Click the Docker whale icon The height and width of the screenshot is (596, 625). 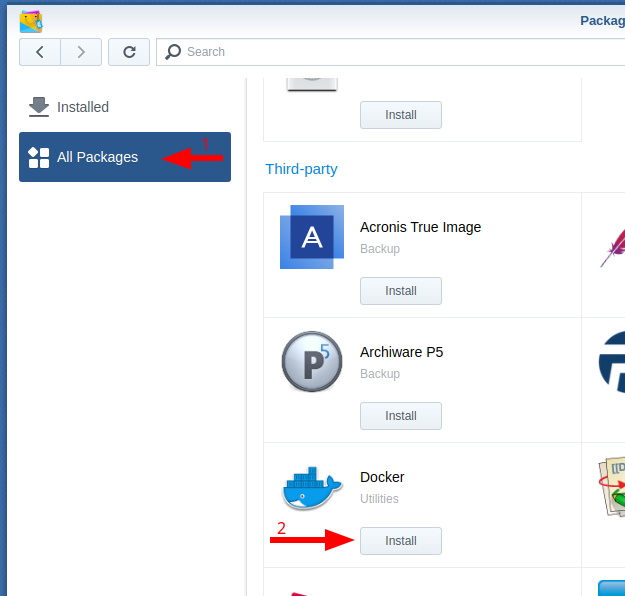coord(312,488)
